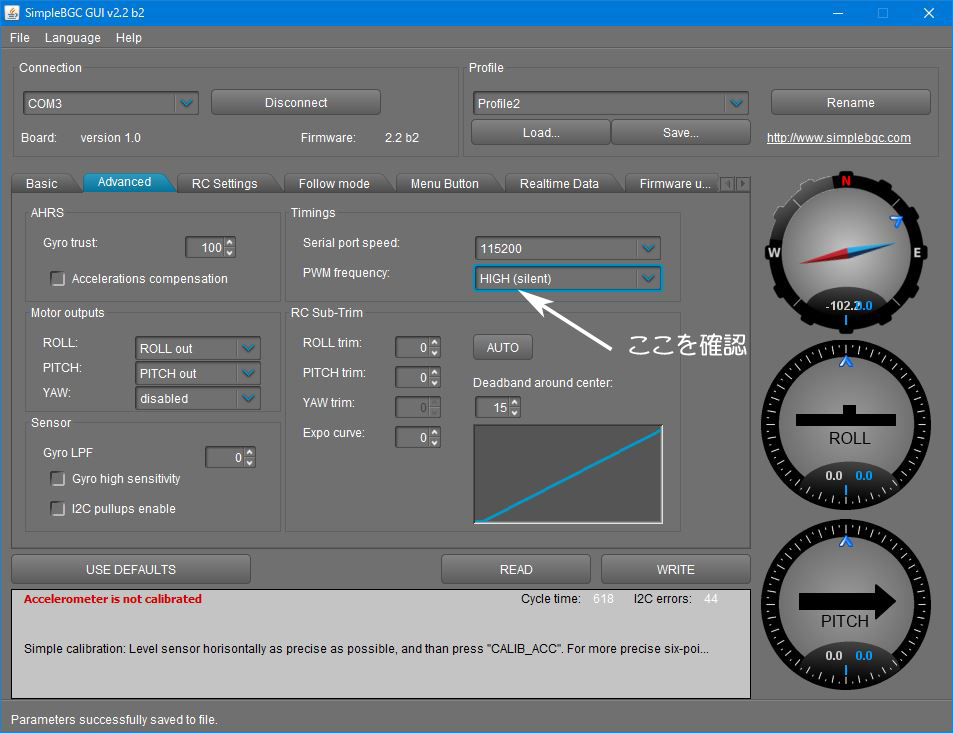Enable Accelerations compensation checkbox

coord(58,278)
